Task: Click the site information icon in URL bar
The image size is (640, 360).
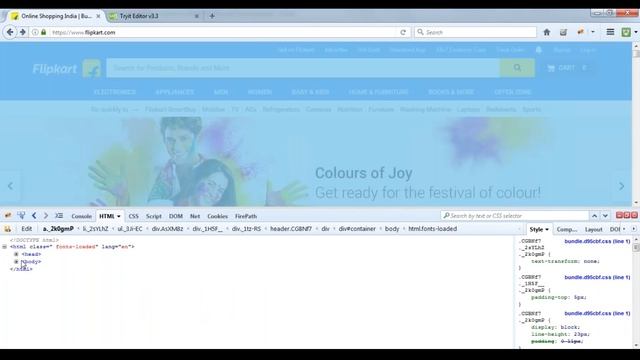Action: pos(35,32)
